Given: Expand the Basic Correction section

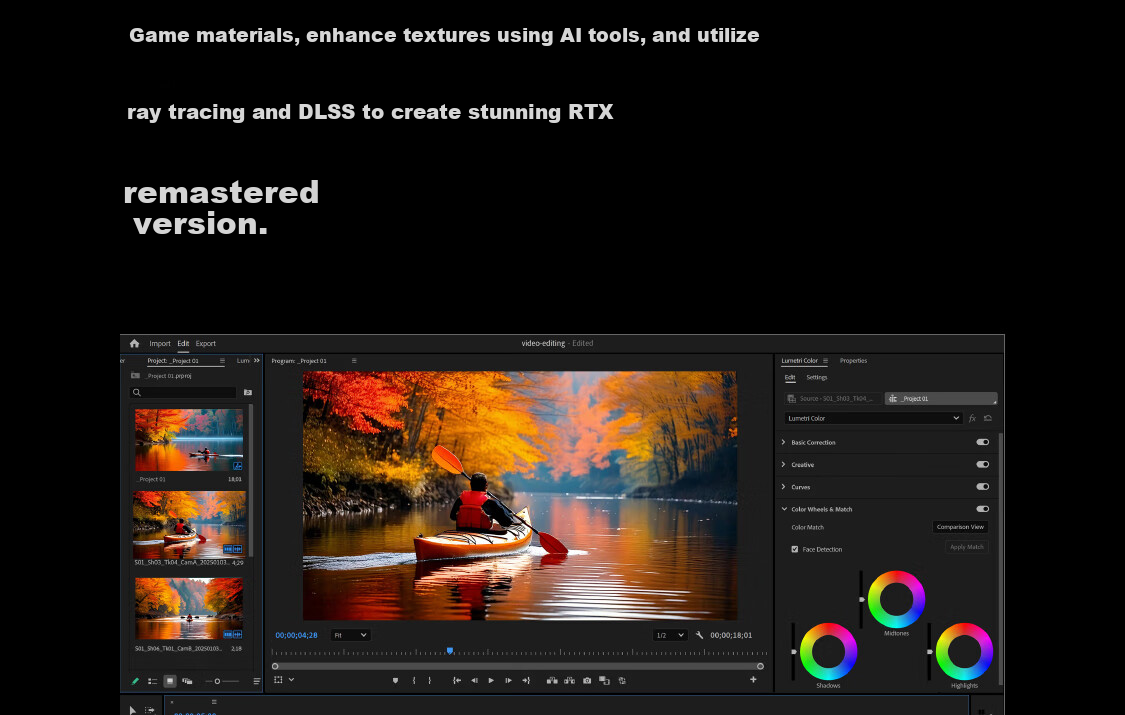Looking at the screenshot, I should tap(783, 442).
